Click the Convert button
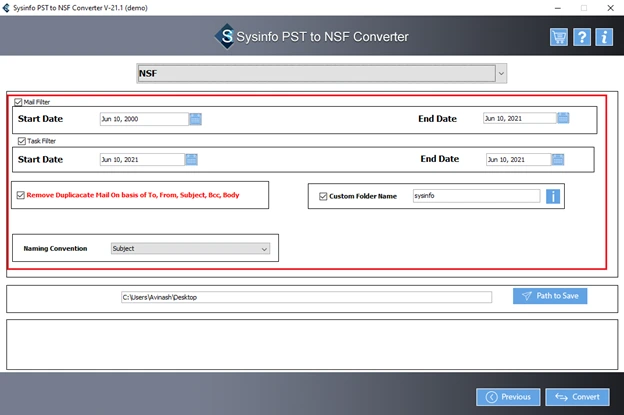 (577, 397)
